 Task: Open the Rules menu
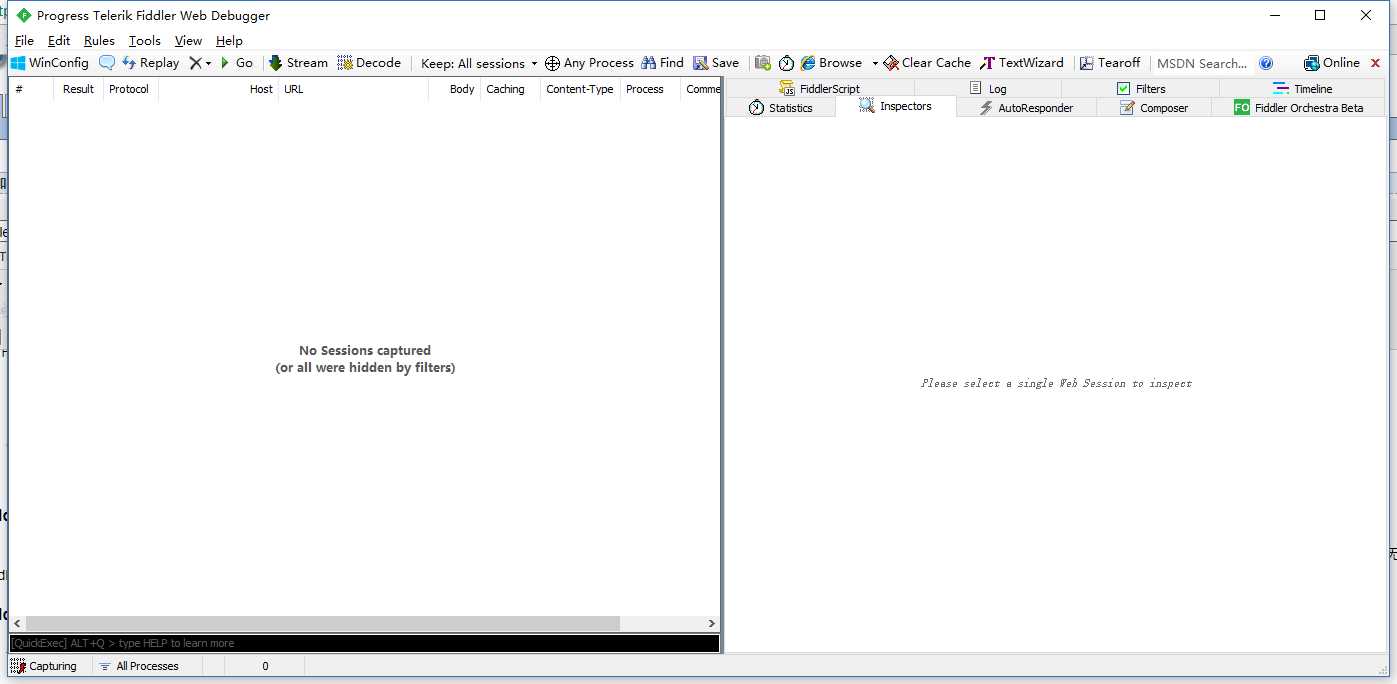click(x=99, y=41)
